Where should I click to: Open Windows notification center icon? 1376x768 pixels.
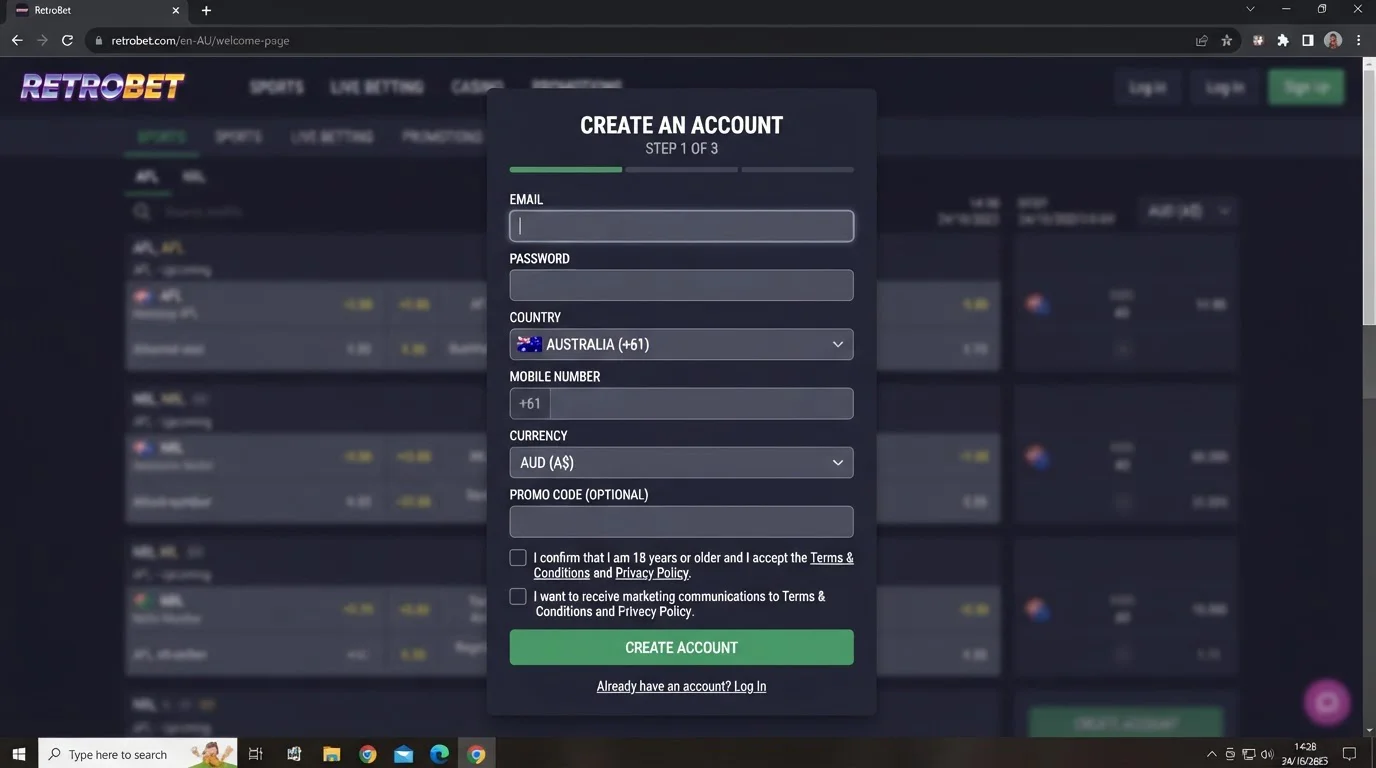[1349, 754]
